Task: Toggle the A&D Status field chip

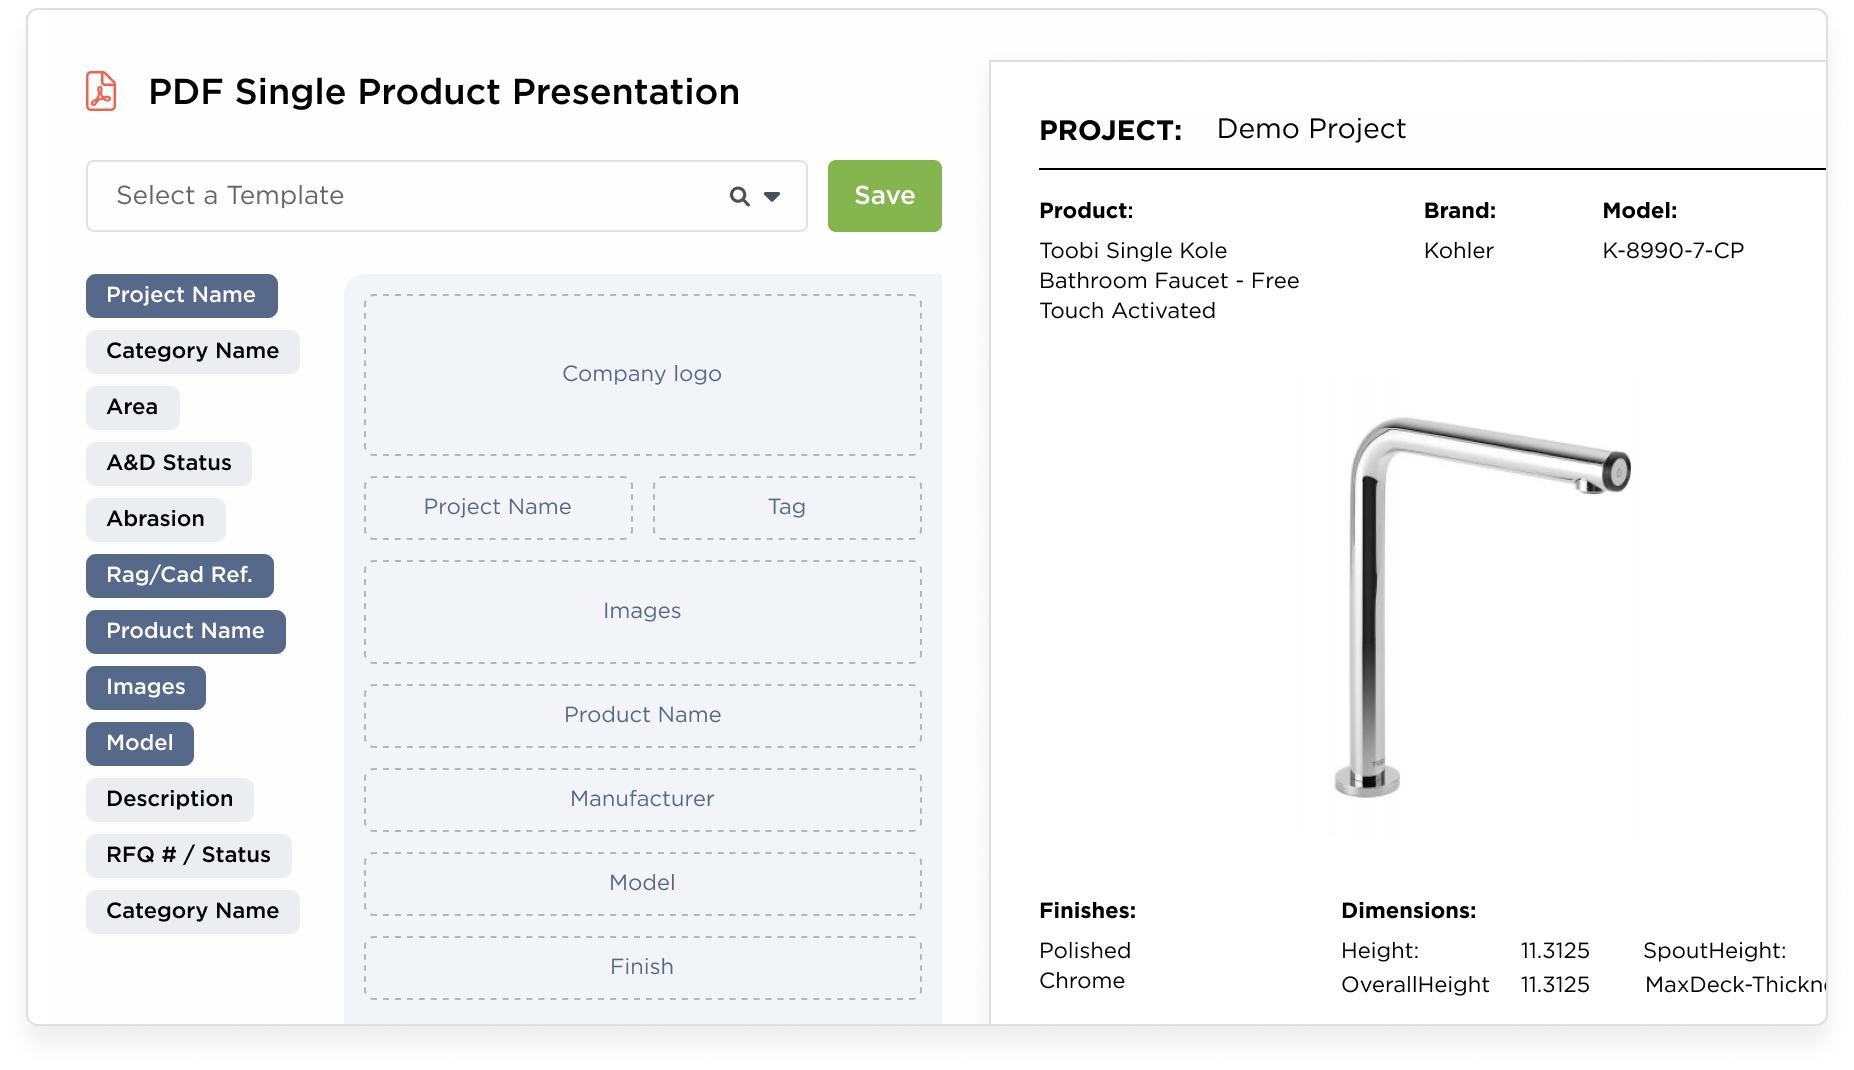Action: pyautogui.click(x=168, y=464)
